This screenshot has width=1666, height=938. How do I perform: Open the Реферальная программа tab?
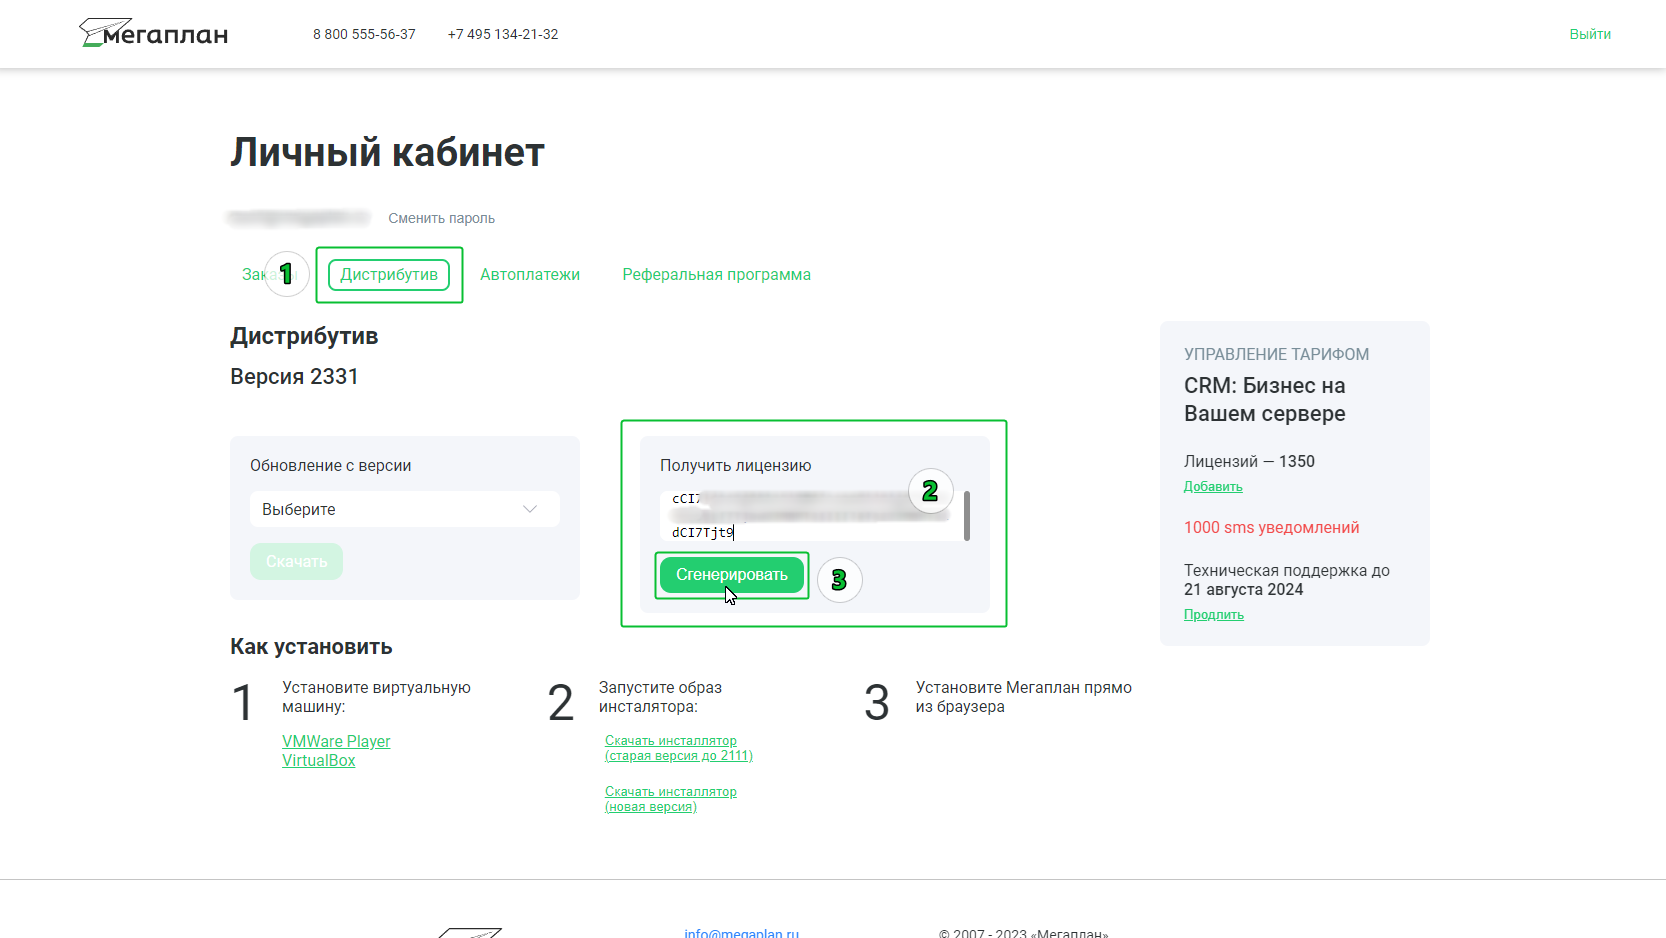716,274
